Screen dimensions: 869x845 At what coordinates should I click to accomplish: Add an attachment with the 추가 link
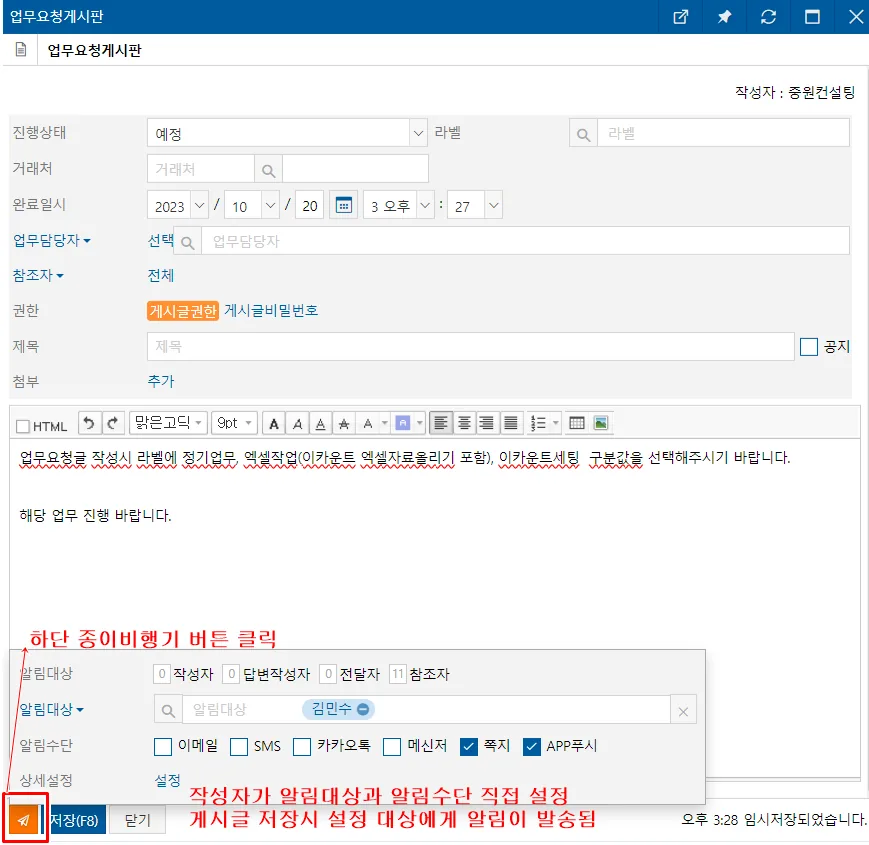coord(161,381)
